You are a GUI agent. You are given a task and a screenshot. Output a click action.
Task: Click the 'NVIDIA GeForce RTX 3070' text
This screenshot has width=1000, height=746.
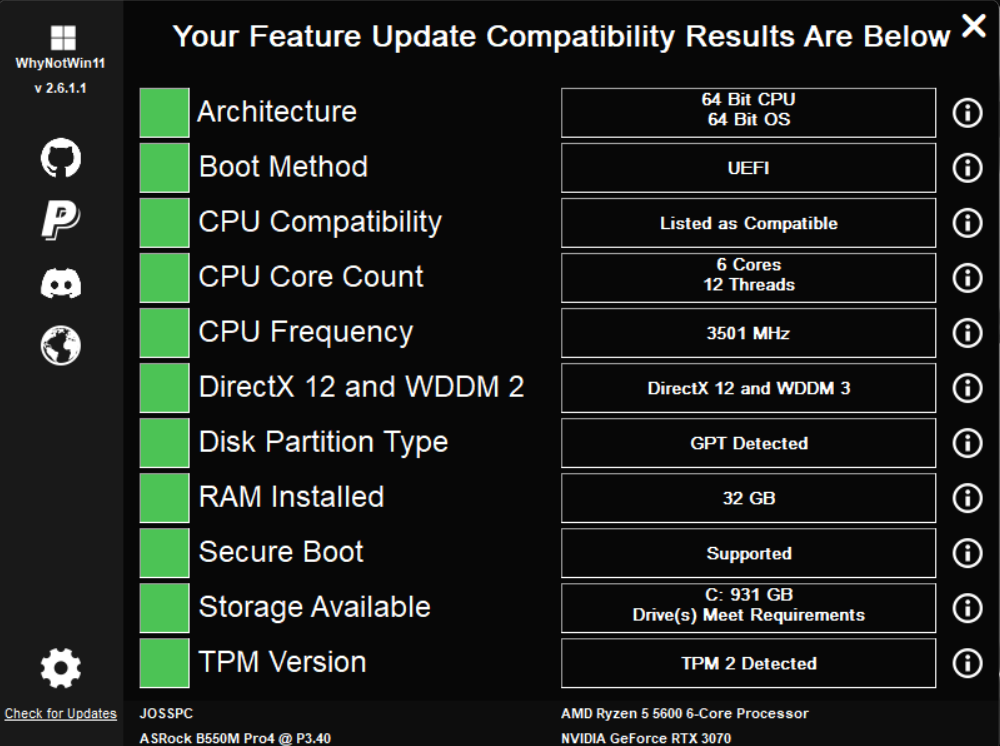pyautogui.click(x=646, y=738)
